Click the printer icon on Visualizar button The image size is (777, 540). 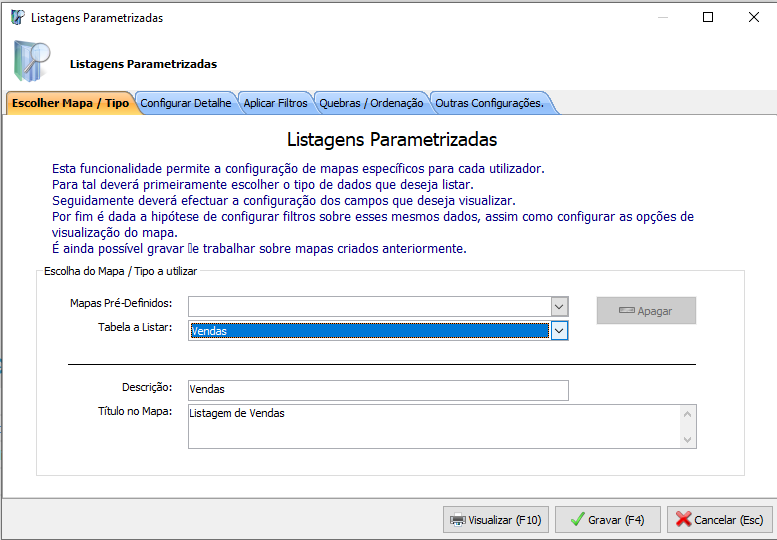coord(458,520)
